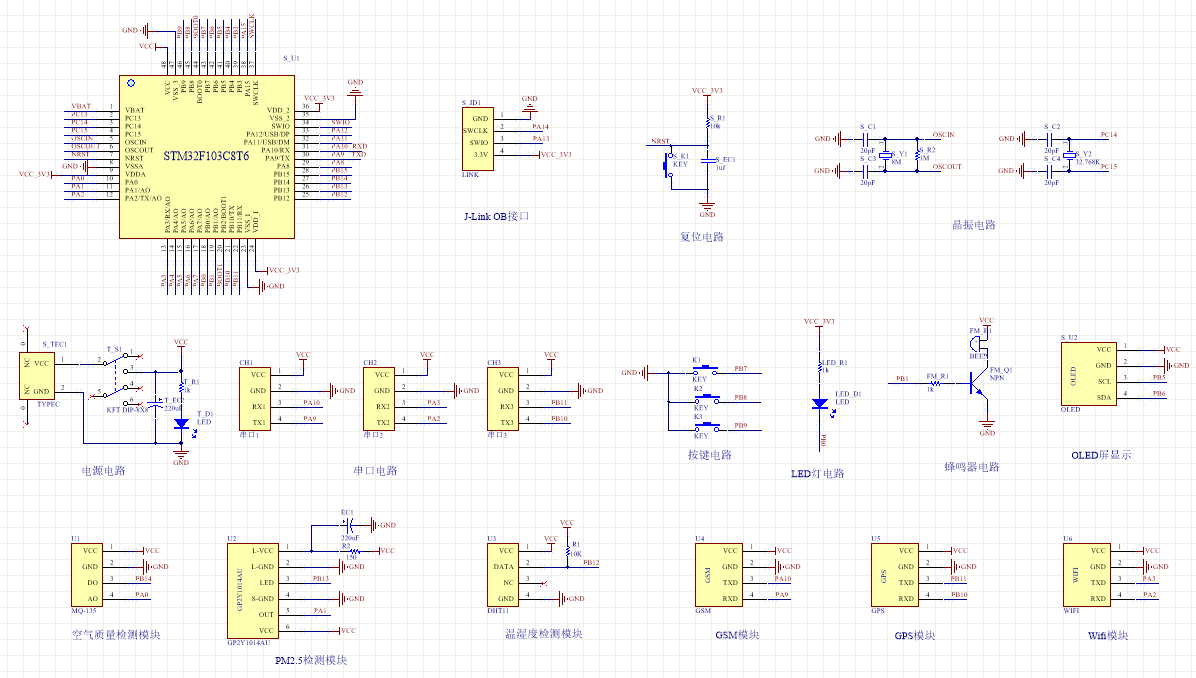The width and height of the screenshot is (1196, 678).
Task: Click the S_Y1 8M crystal symbol
Action: [x=885, y=155]
